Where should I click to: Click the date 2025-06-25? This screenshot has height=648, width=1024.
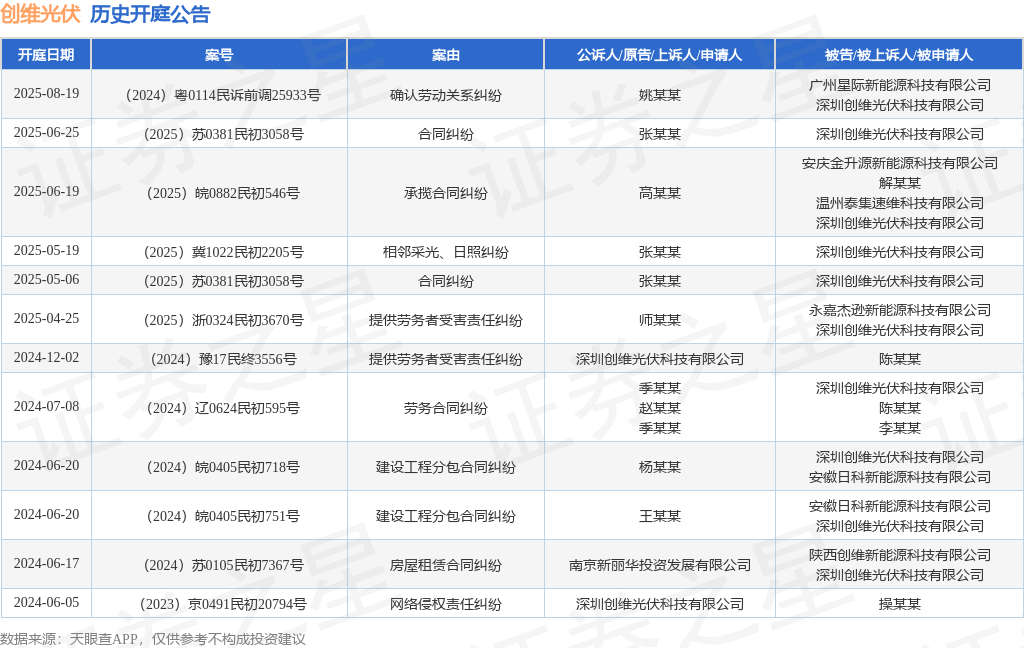click(46, 133)
